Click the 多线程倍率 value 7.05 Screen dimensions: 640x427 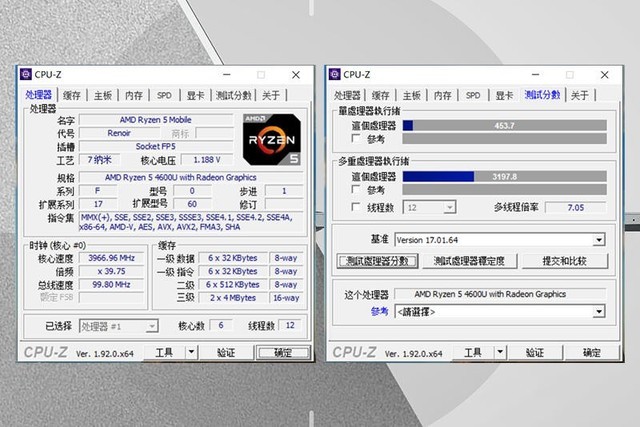coord(576,207)
